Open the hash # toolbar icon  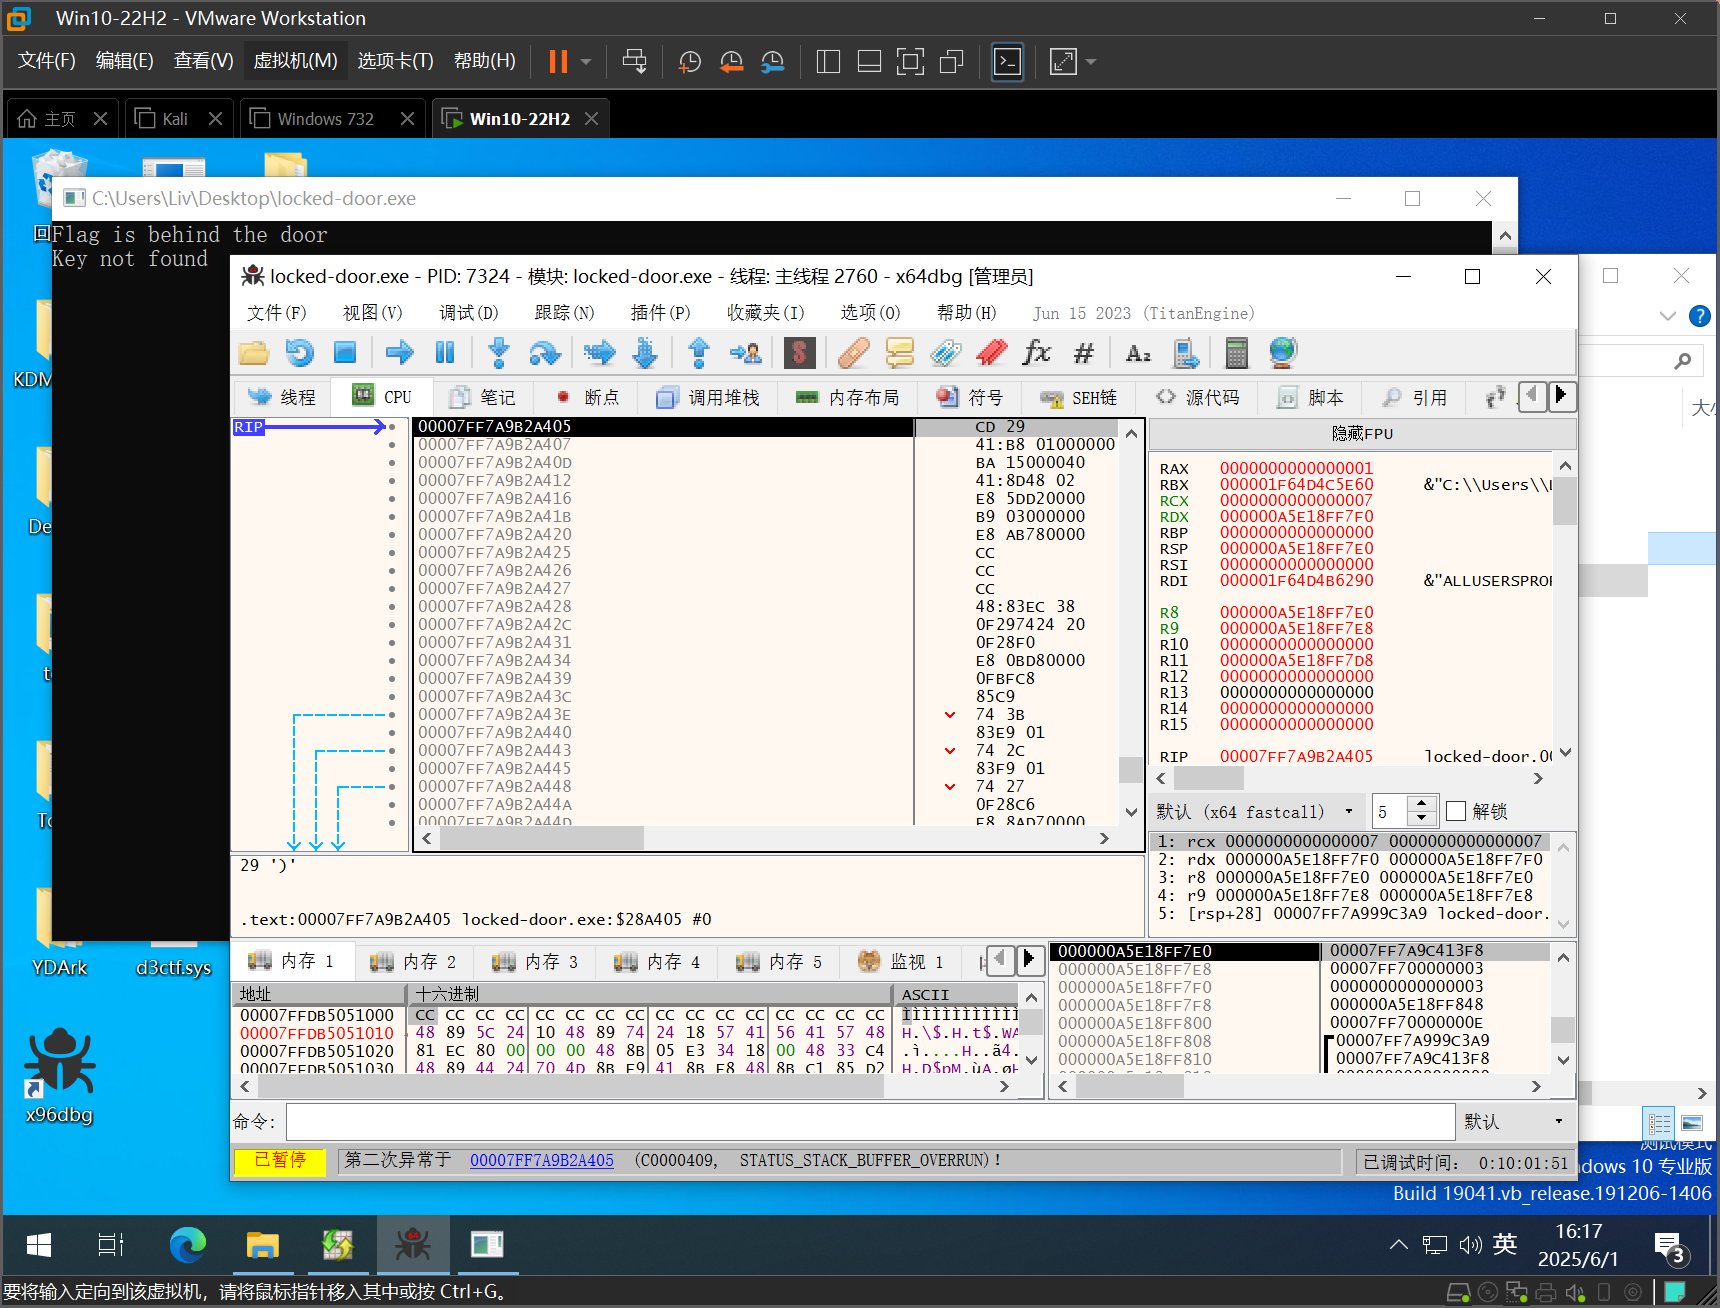tap(1083, 352)
